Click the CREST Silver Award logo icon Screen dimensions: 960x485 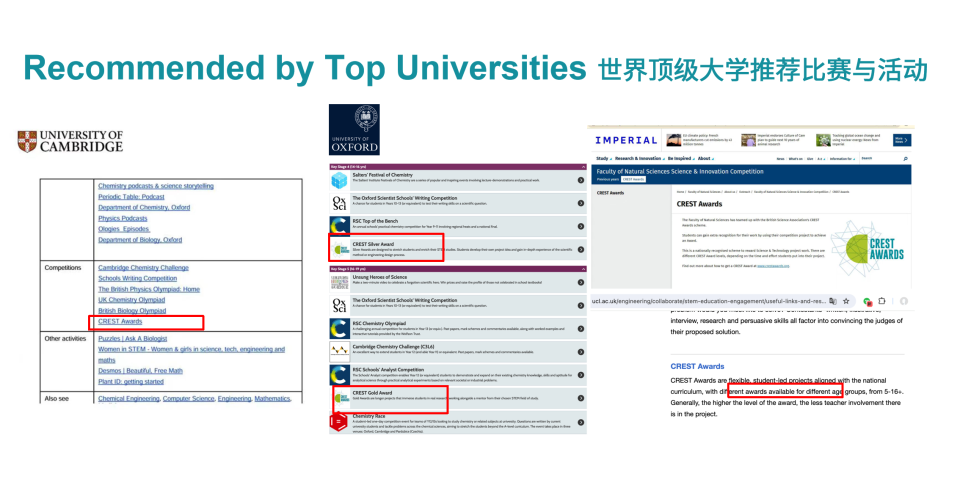[x=341, y=249]
